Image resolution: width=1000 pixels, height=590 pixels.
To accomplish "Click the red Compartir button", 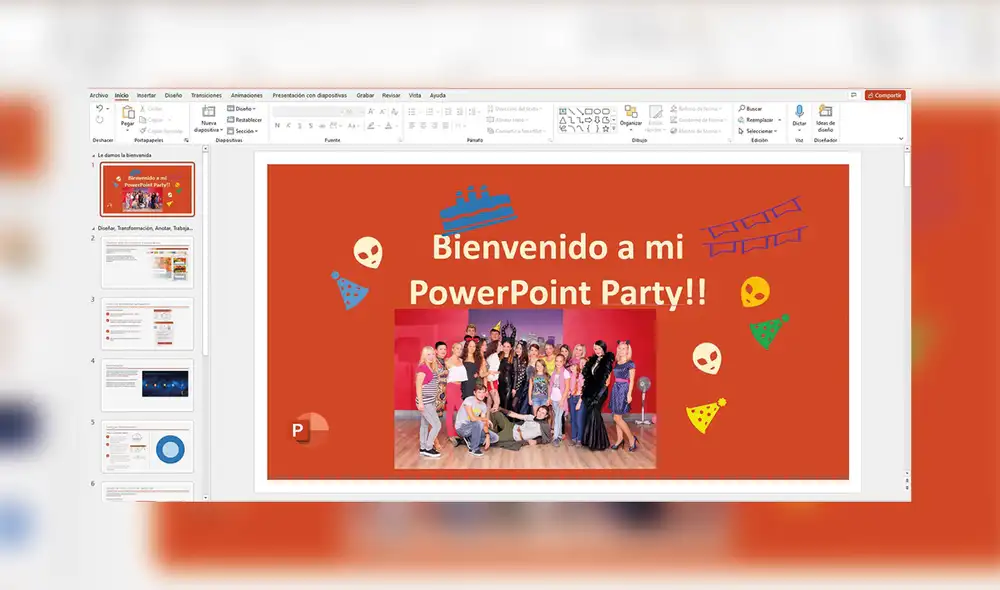I will point(885,94).
